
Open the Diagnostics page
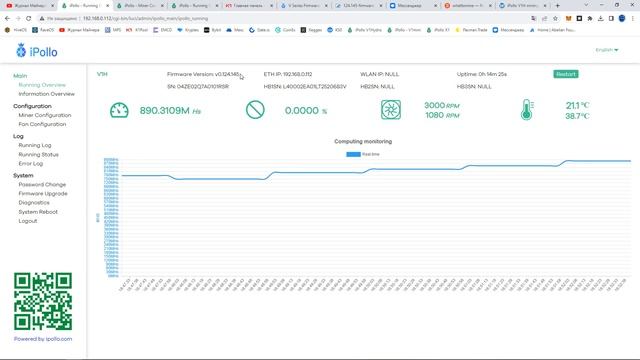(x=34, y=202)
